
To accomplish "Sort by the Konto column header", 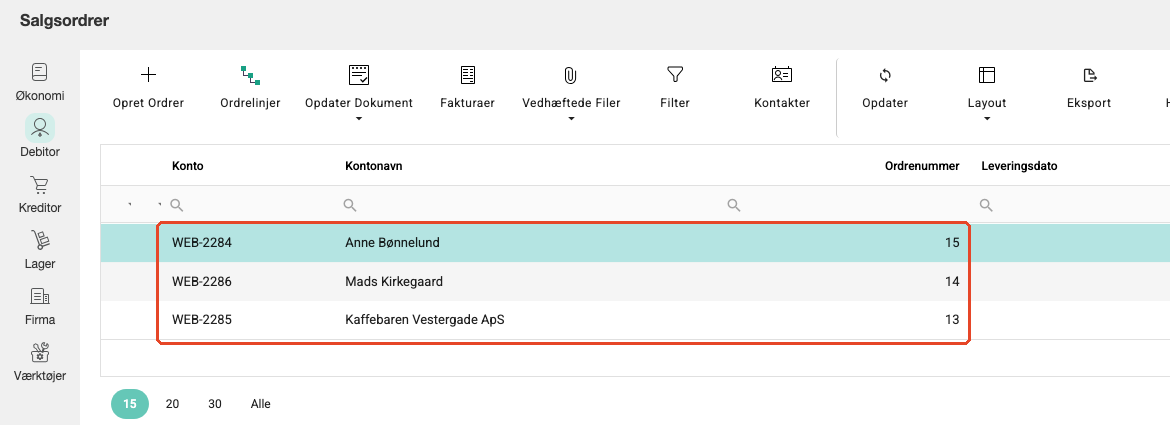I will click(x=187, y=166).
